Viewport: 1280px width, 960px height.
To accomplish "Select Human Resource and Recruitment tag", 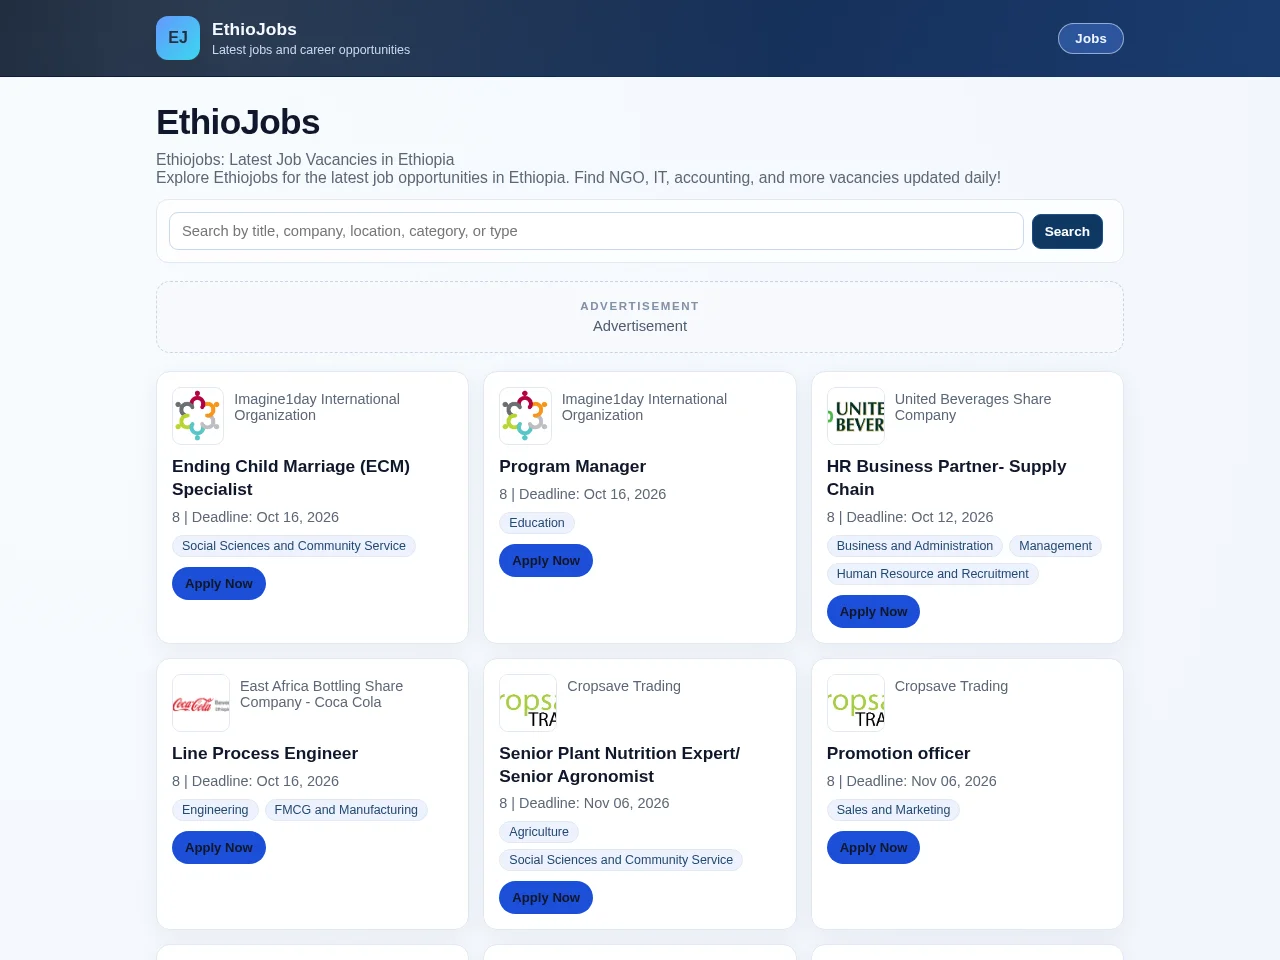I will point(933,574).
